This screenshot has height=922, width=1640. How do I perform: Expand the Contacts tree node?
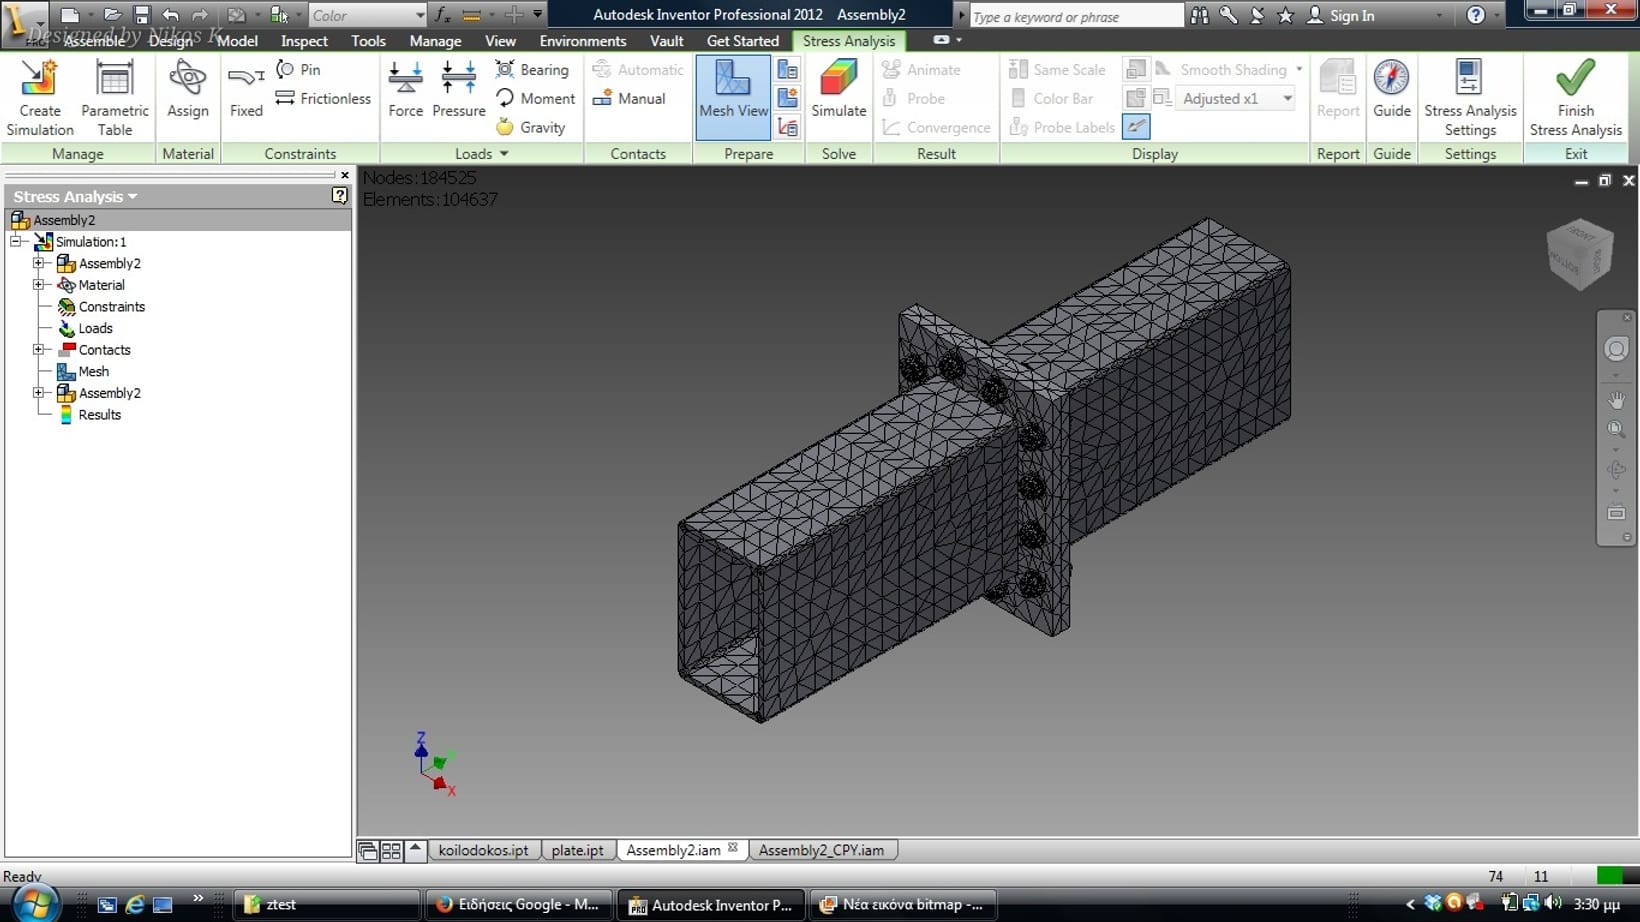[38, 350]
